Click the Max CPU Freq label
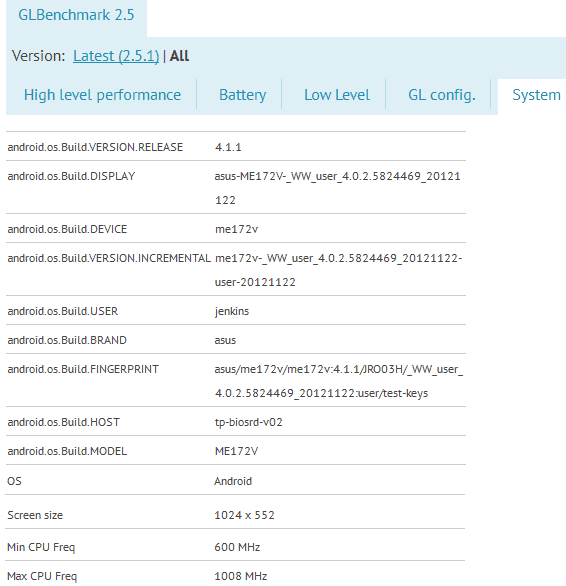 point(42,576)
